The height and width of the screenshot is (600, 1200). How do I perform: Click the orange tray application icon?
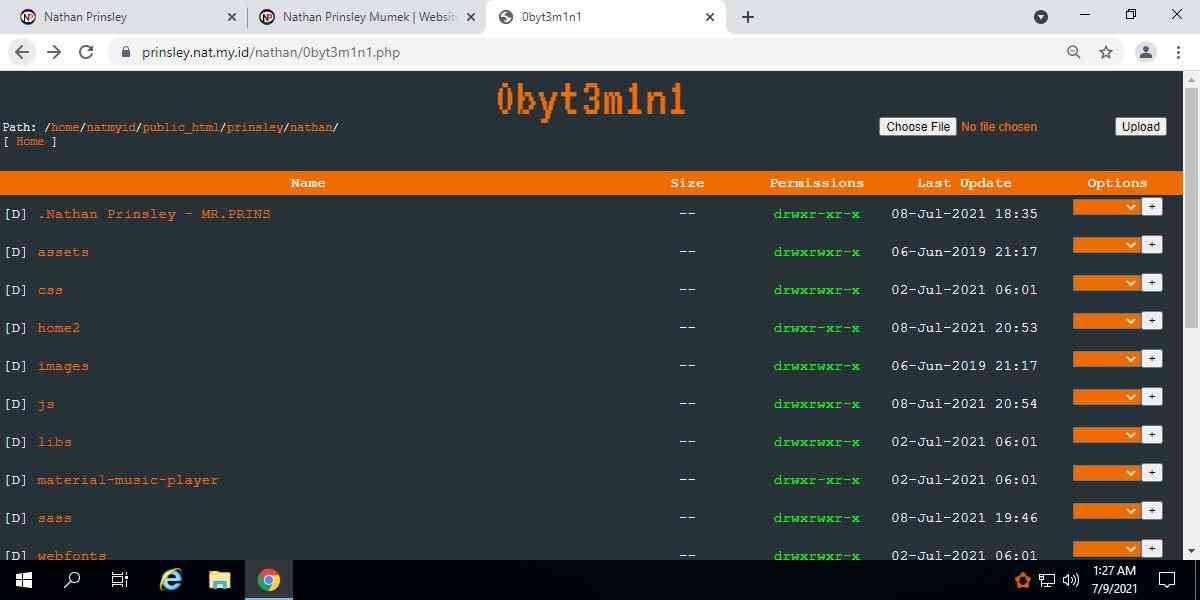[x=1022, y=580]
